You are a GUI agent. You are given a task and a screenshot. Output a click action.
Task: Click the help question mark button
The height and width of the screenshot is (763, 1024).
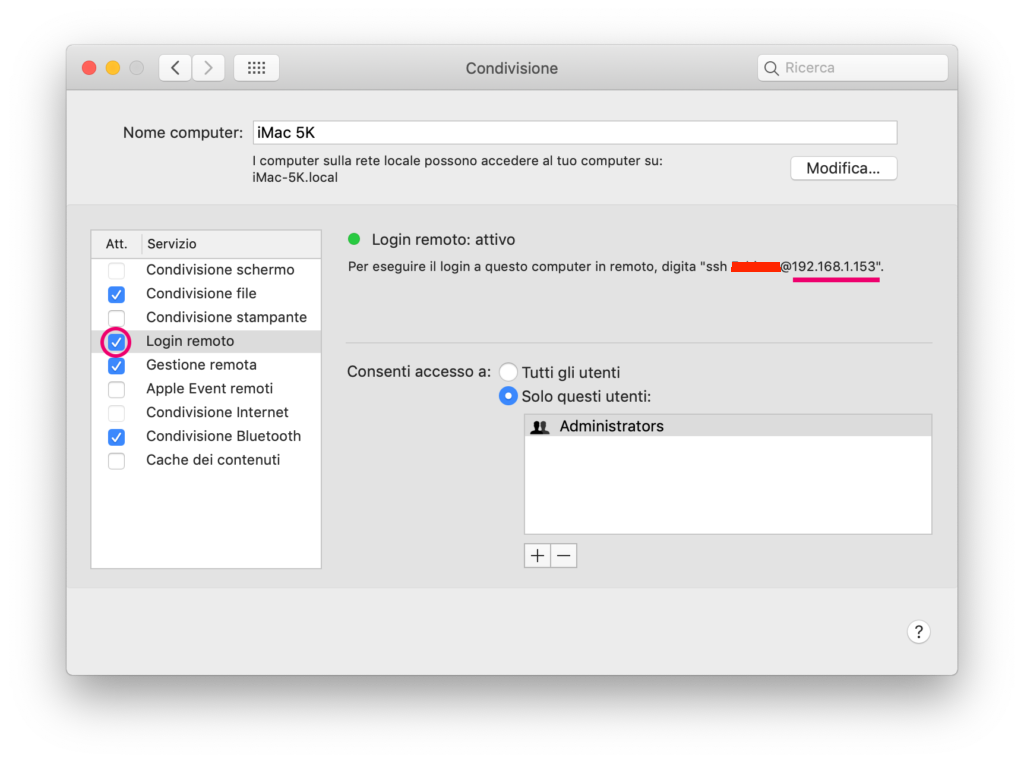tap(918, 631)
